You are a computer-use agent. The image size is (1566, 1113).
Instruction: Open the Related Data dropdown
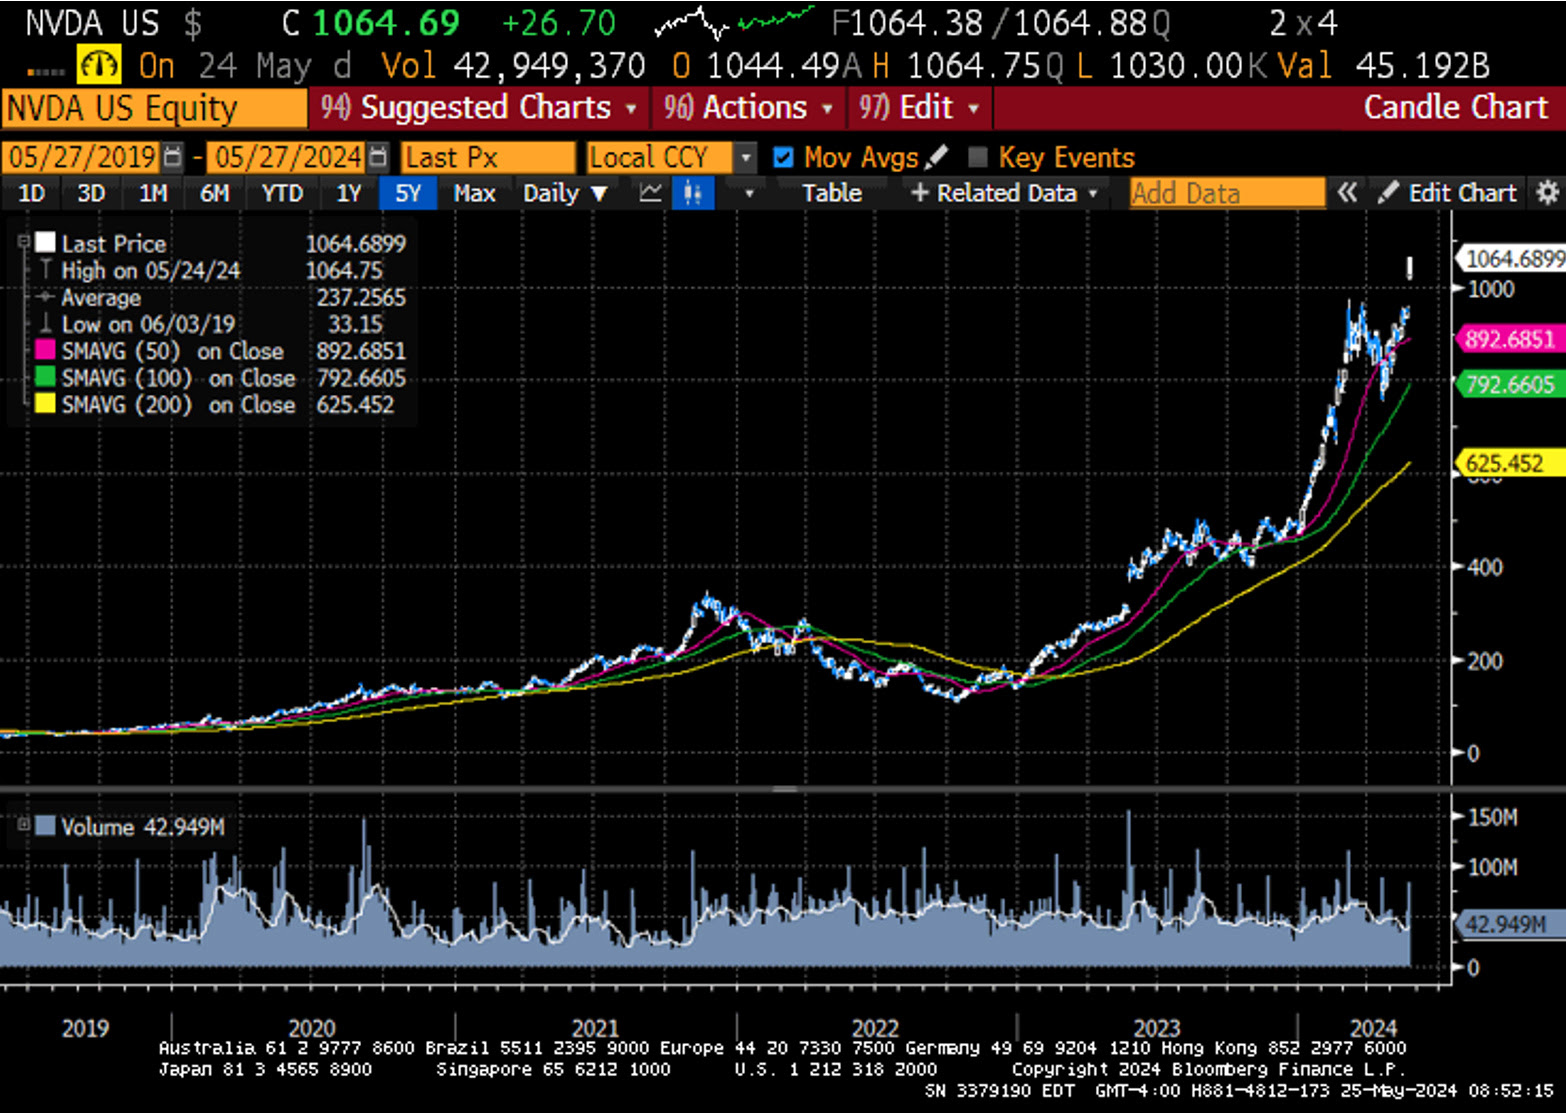tap(1004, 193)
